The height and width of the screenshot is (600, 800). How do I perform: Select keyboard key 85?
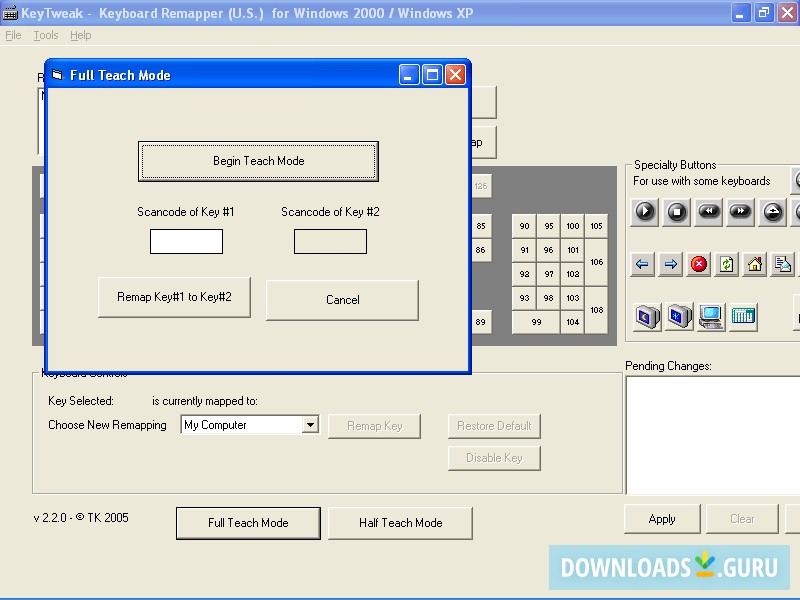point(481,226)
